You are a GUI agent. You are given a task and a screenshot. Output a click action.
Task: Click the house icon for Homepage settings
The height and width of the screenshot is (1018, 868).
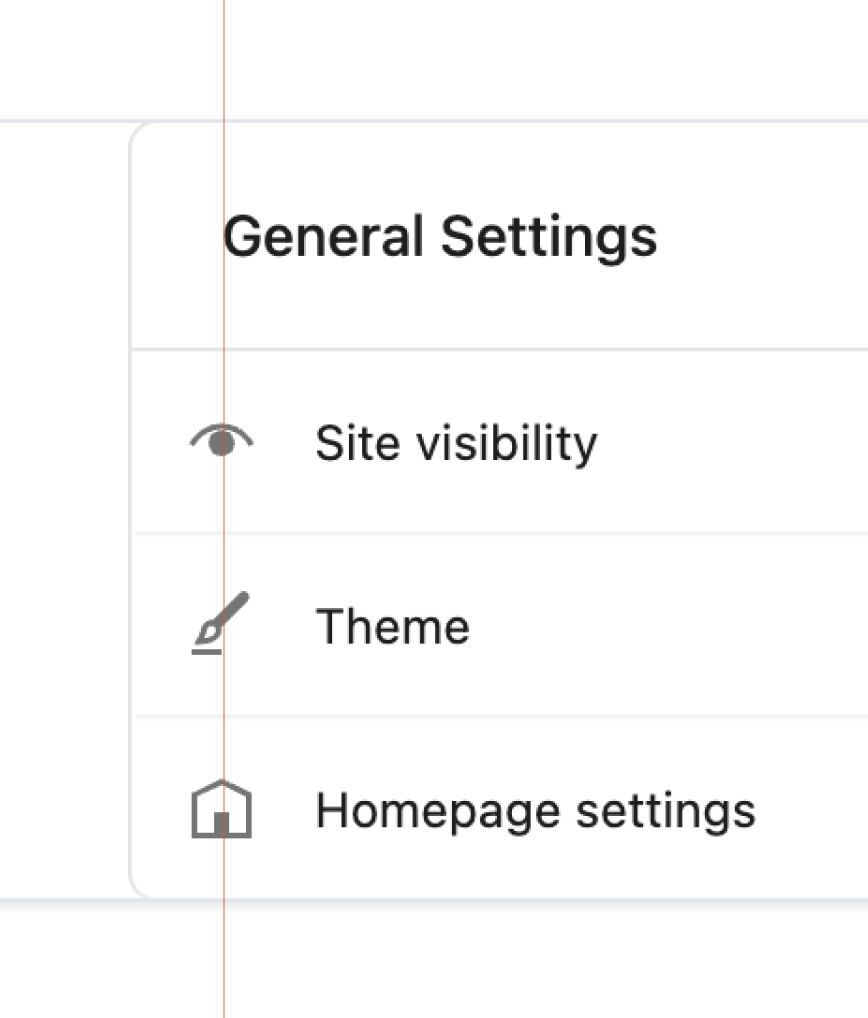[x=221, y=809]
